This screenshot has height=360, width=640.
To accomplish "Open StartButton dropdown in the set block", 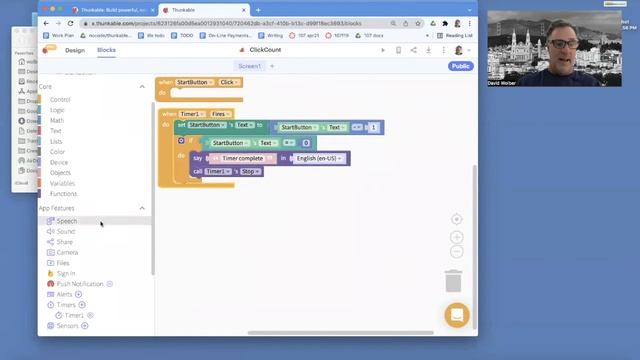I will tap(207, 125).
